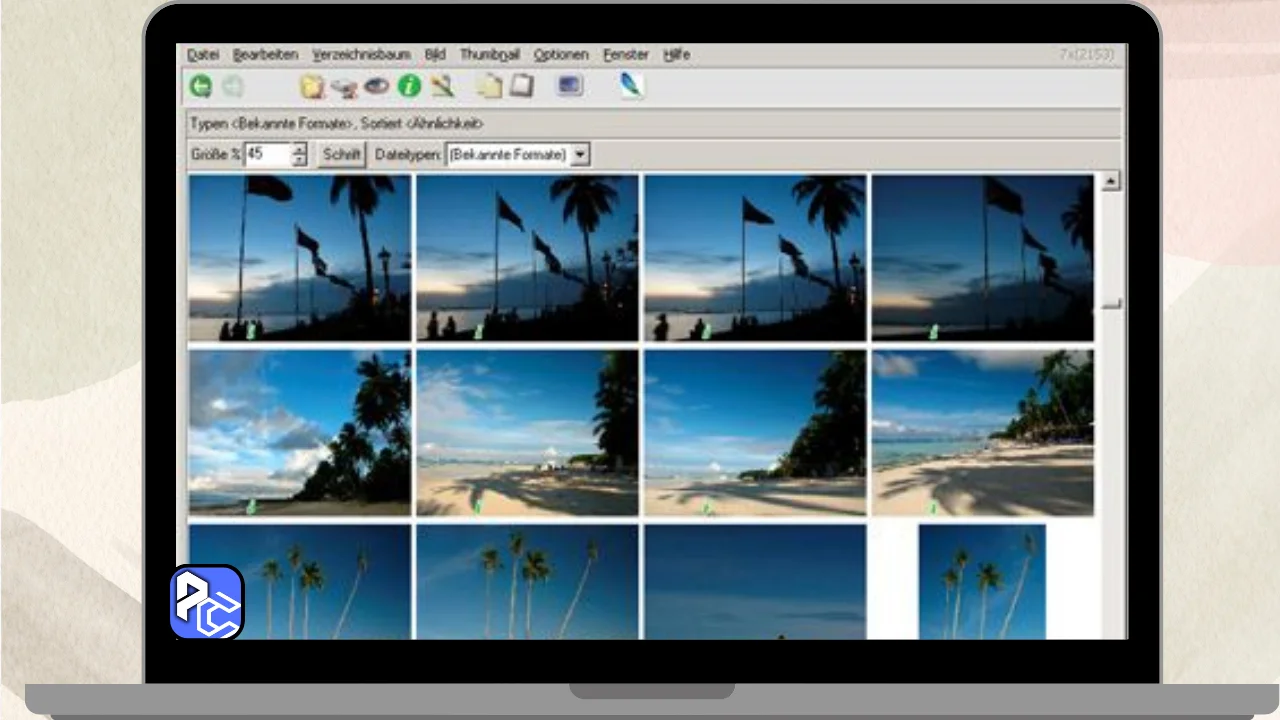
Task: Click the Größe % input field
Action: click(x=266, y=155)
